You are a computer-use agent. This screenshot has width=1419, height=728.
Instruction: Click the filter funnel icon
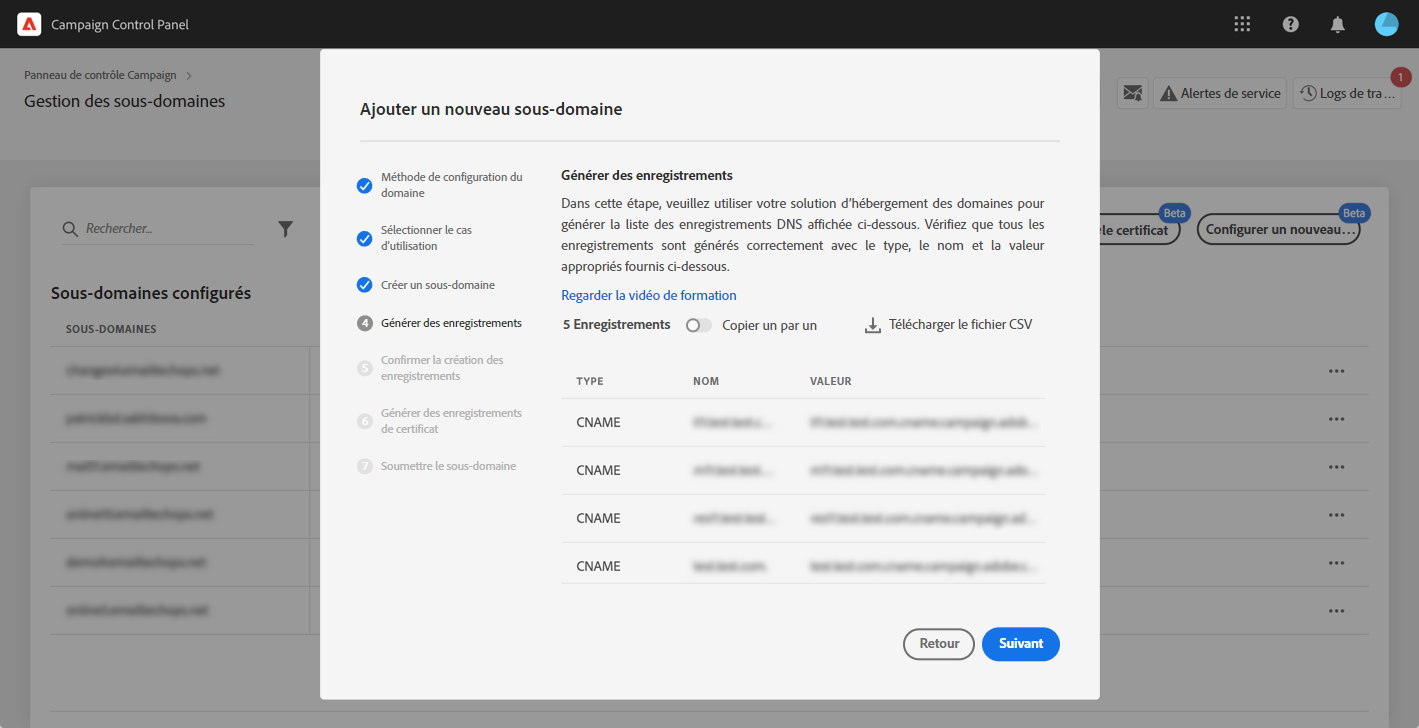tap(285, 229)
